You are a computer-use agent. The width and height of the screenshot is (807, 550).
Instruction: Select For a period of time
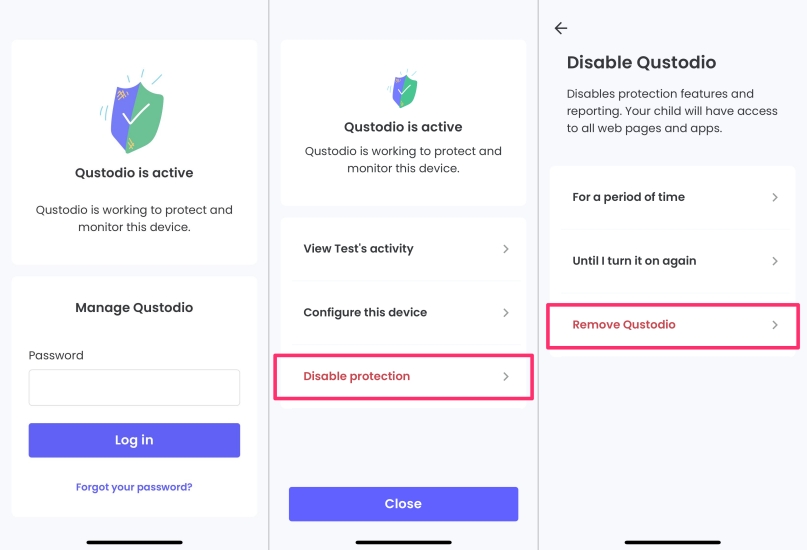pos(628,198)
